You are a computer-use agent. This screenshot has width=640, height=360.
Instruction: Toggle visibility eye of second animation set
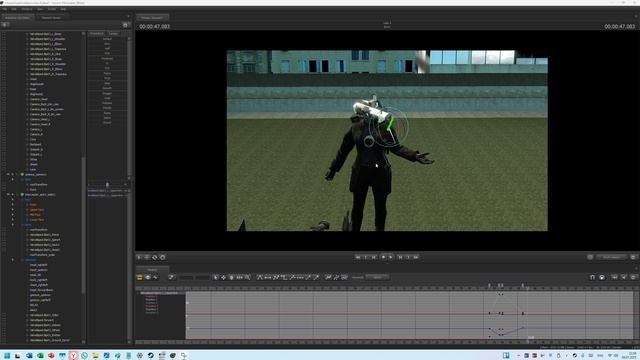(7, 195)
